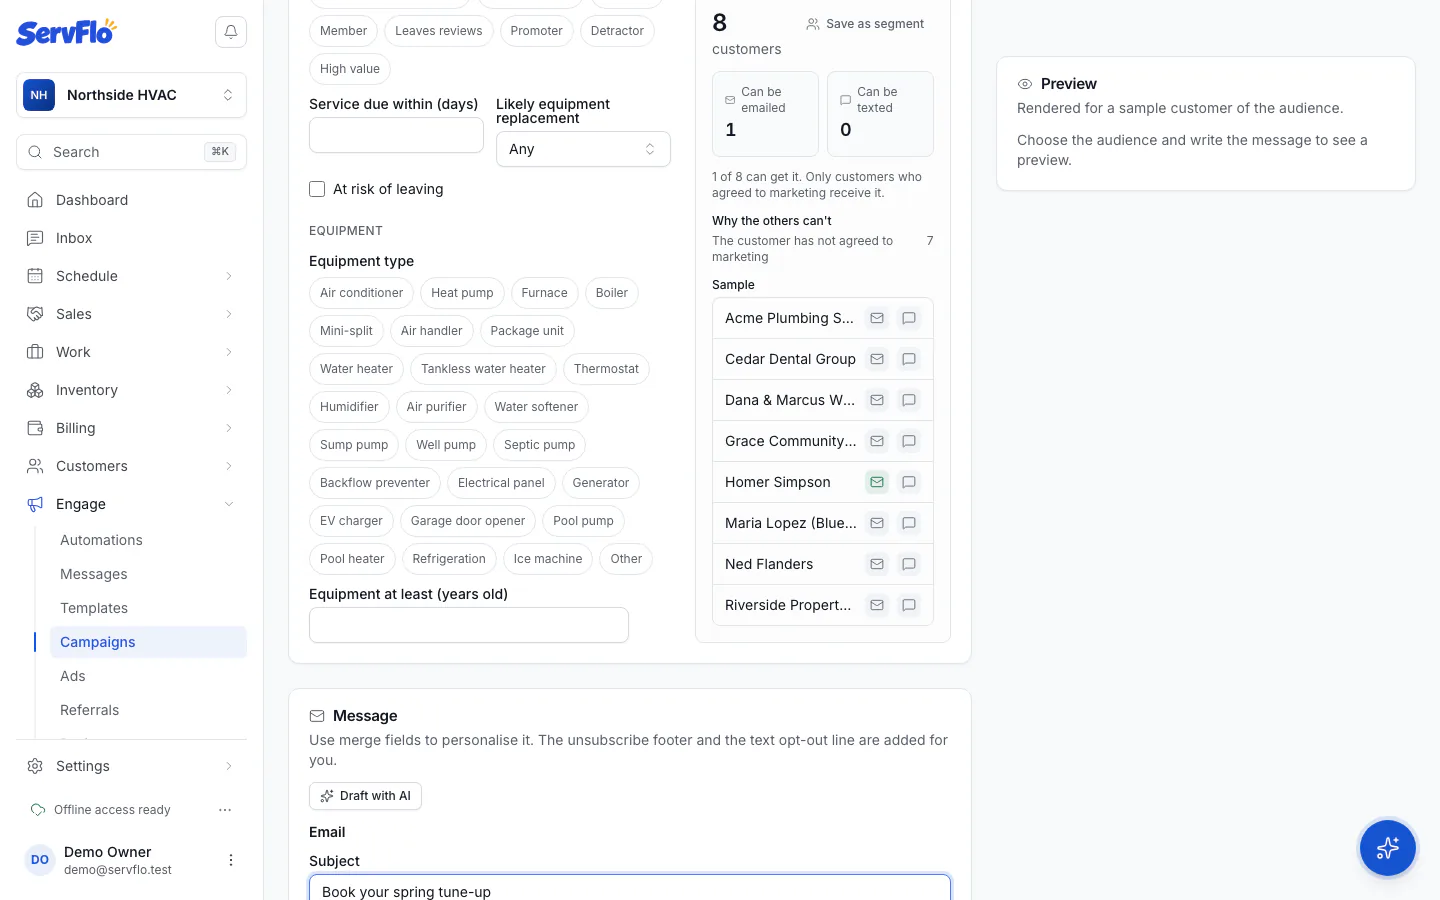Select Campaigns in the sidebar
1440x900 pixels.
pos(148,642)
